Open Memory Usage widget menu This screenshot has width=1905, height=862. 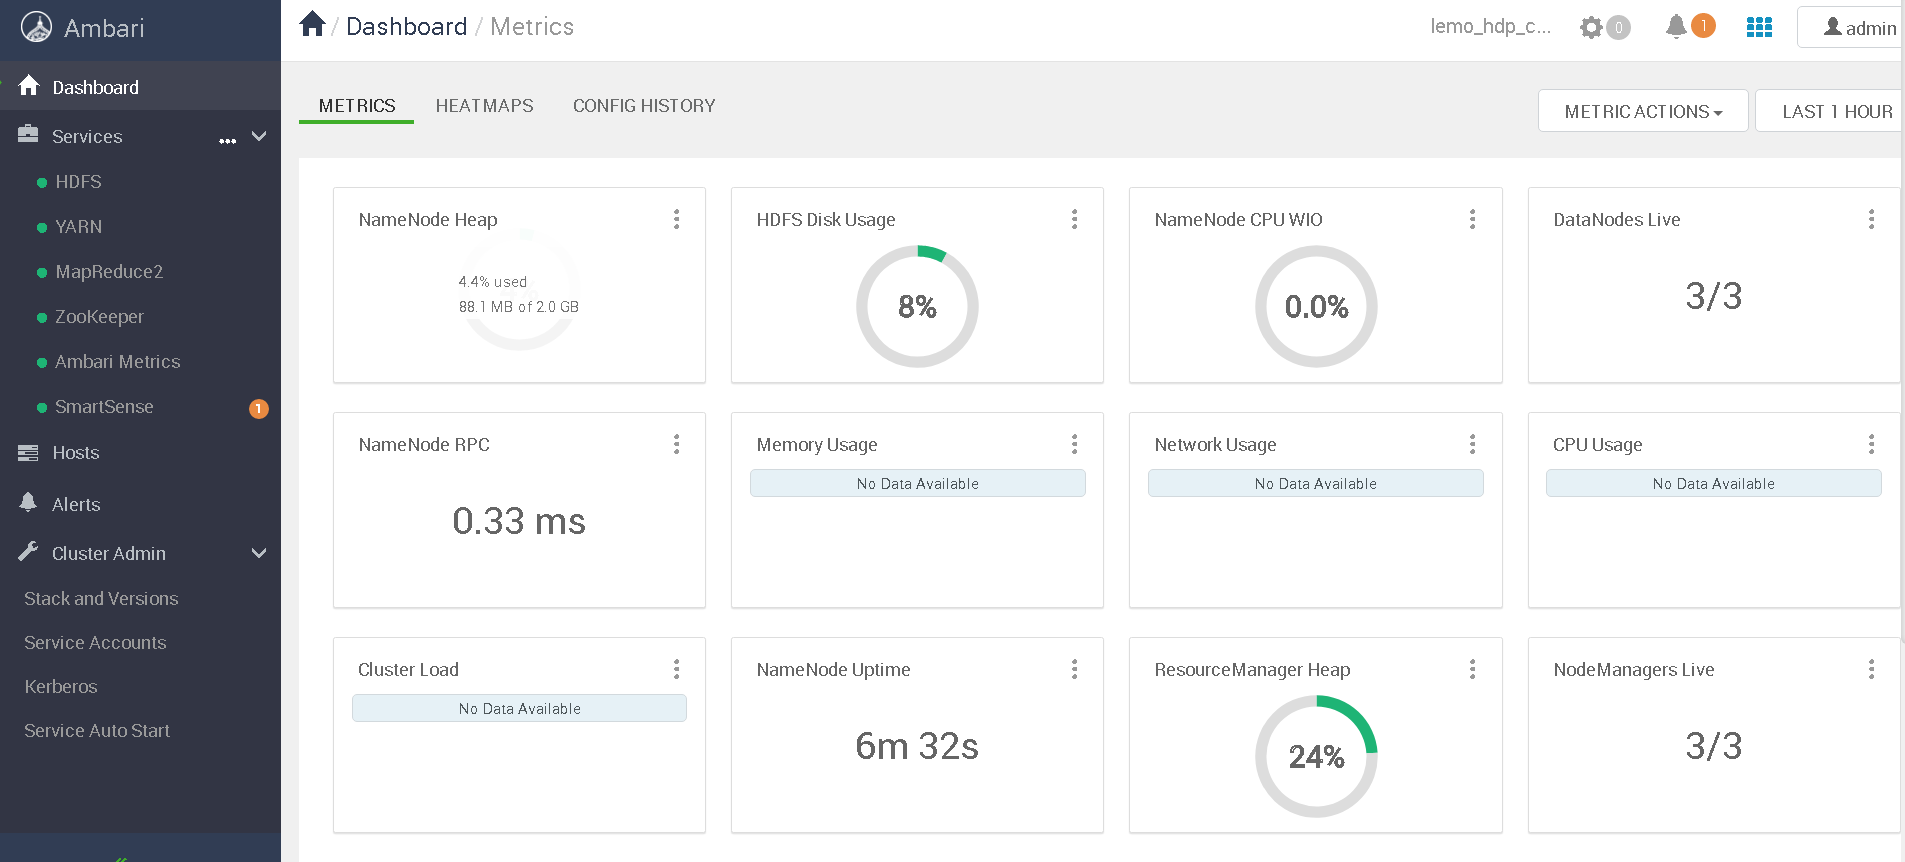point(1075,444)
